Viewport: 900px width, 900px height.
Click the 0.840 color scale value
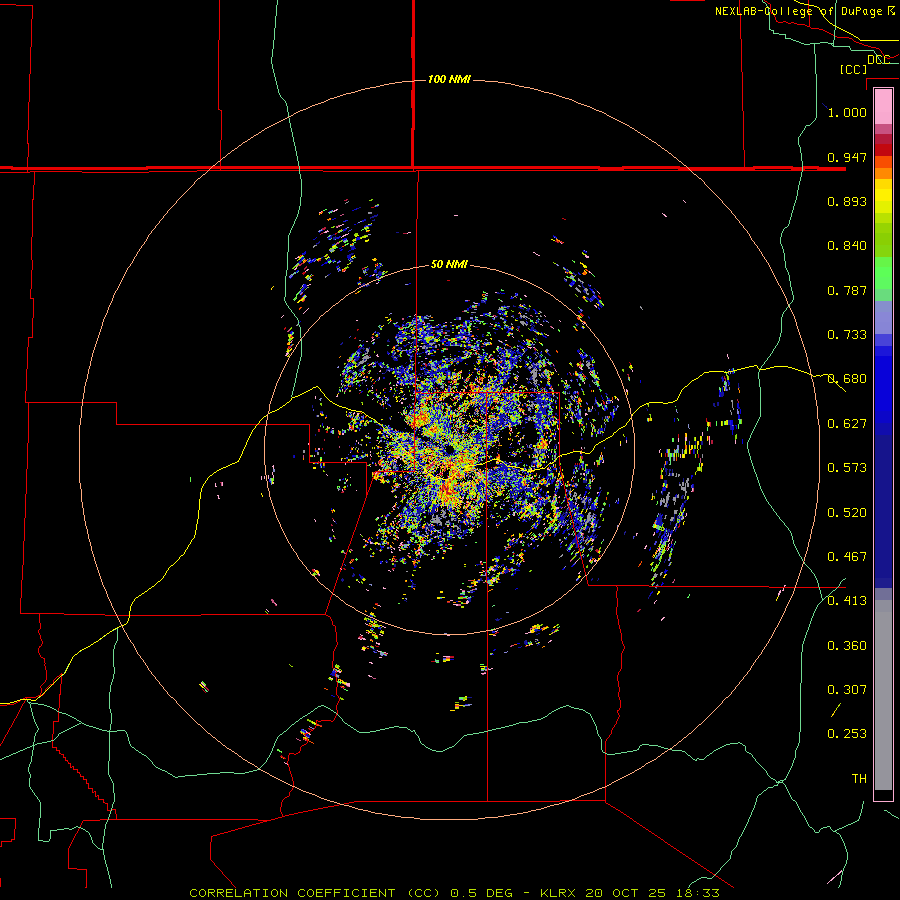(847, 246)
